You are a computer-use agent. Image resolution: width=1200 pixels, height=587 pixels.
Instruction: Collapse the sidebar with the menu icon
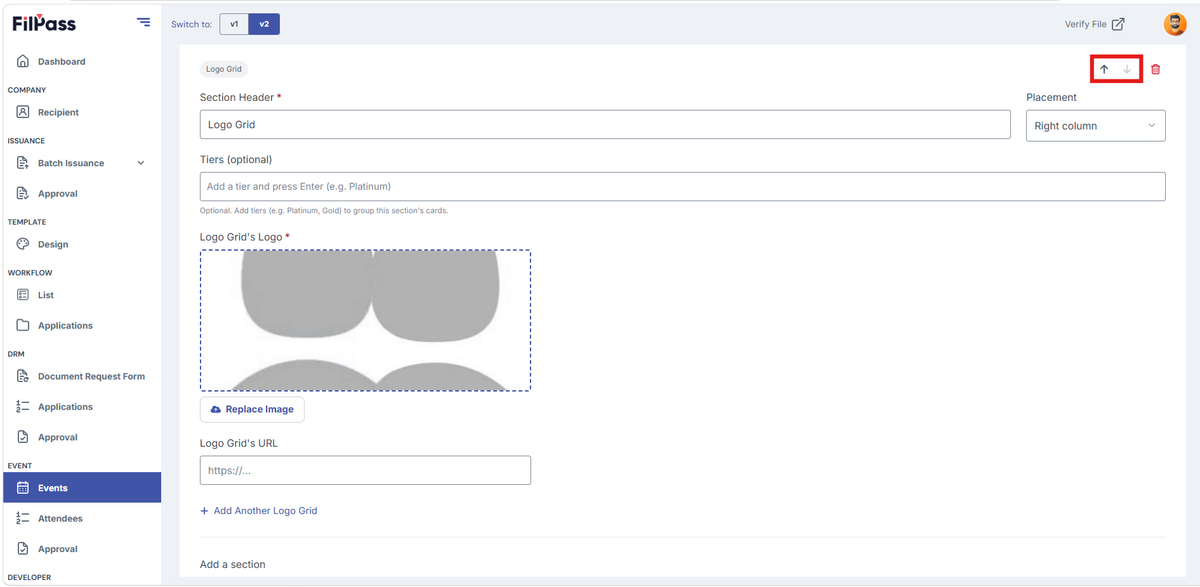144,22
